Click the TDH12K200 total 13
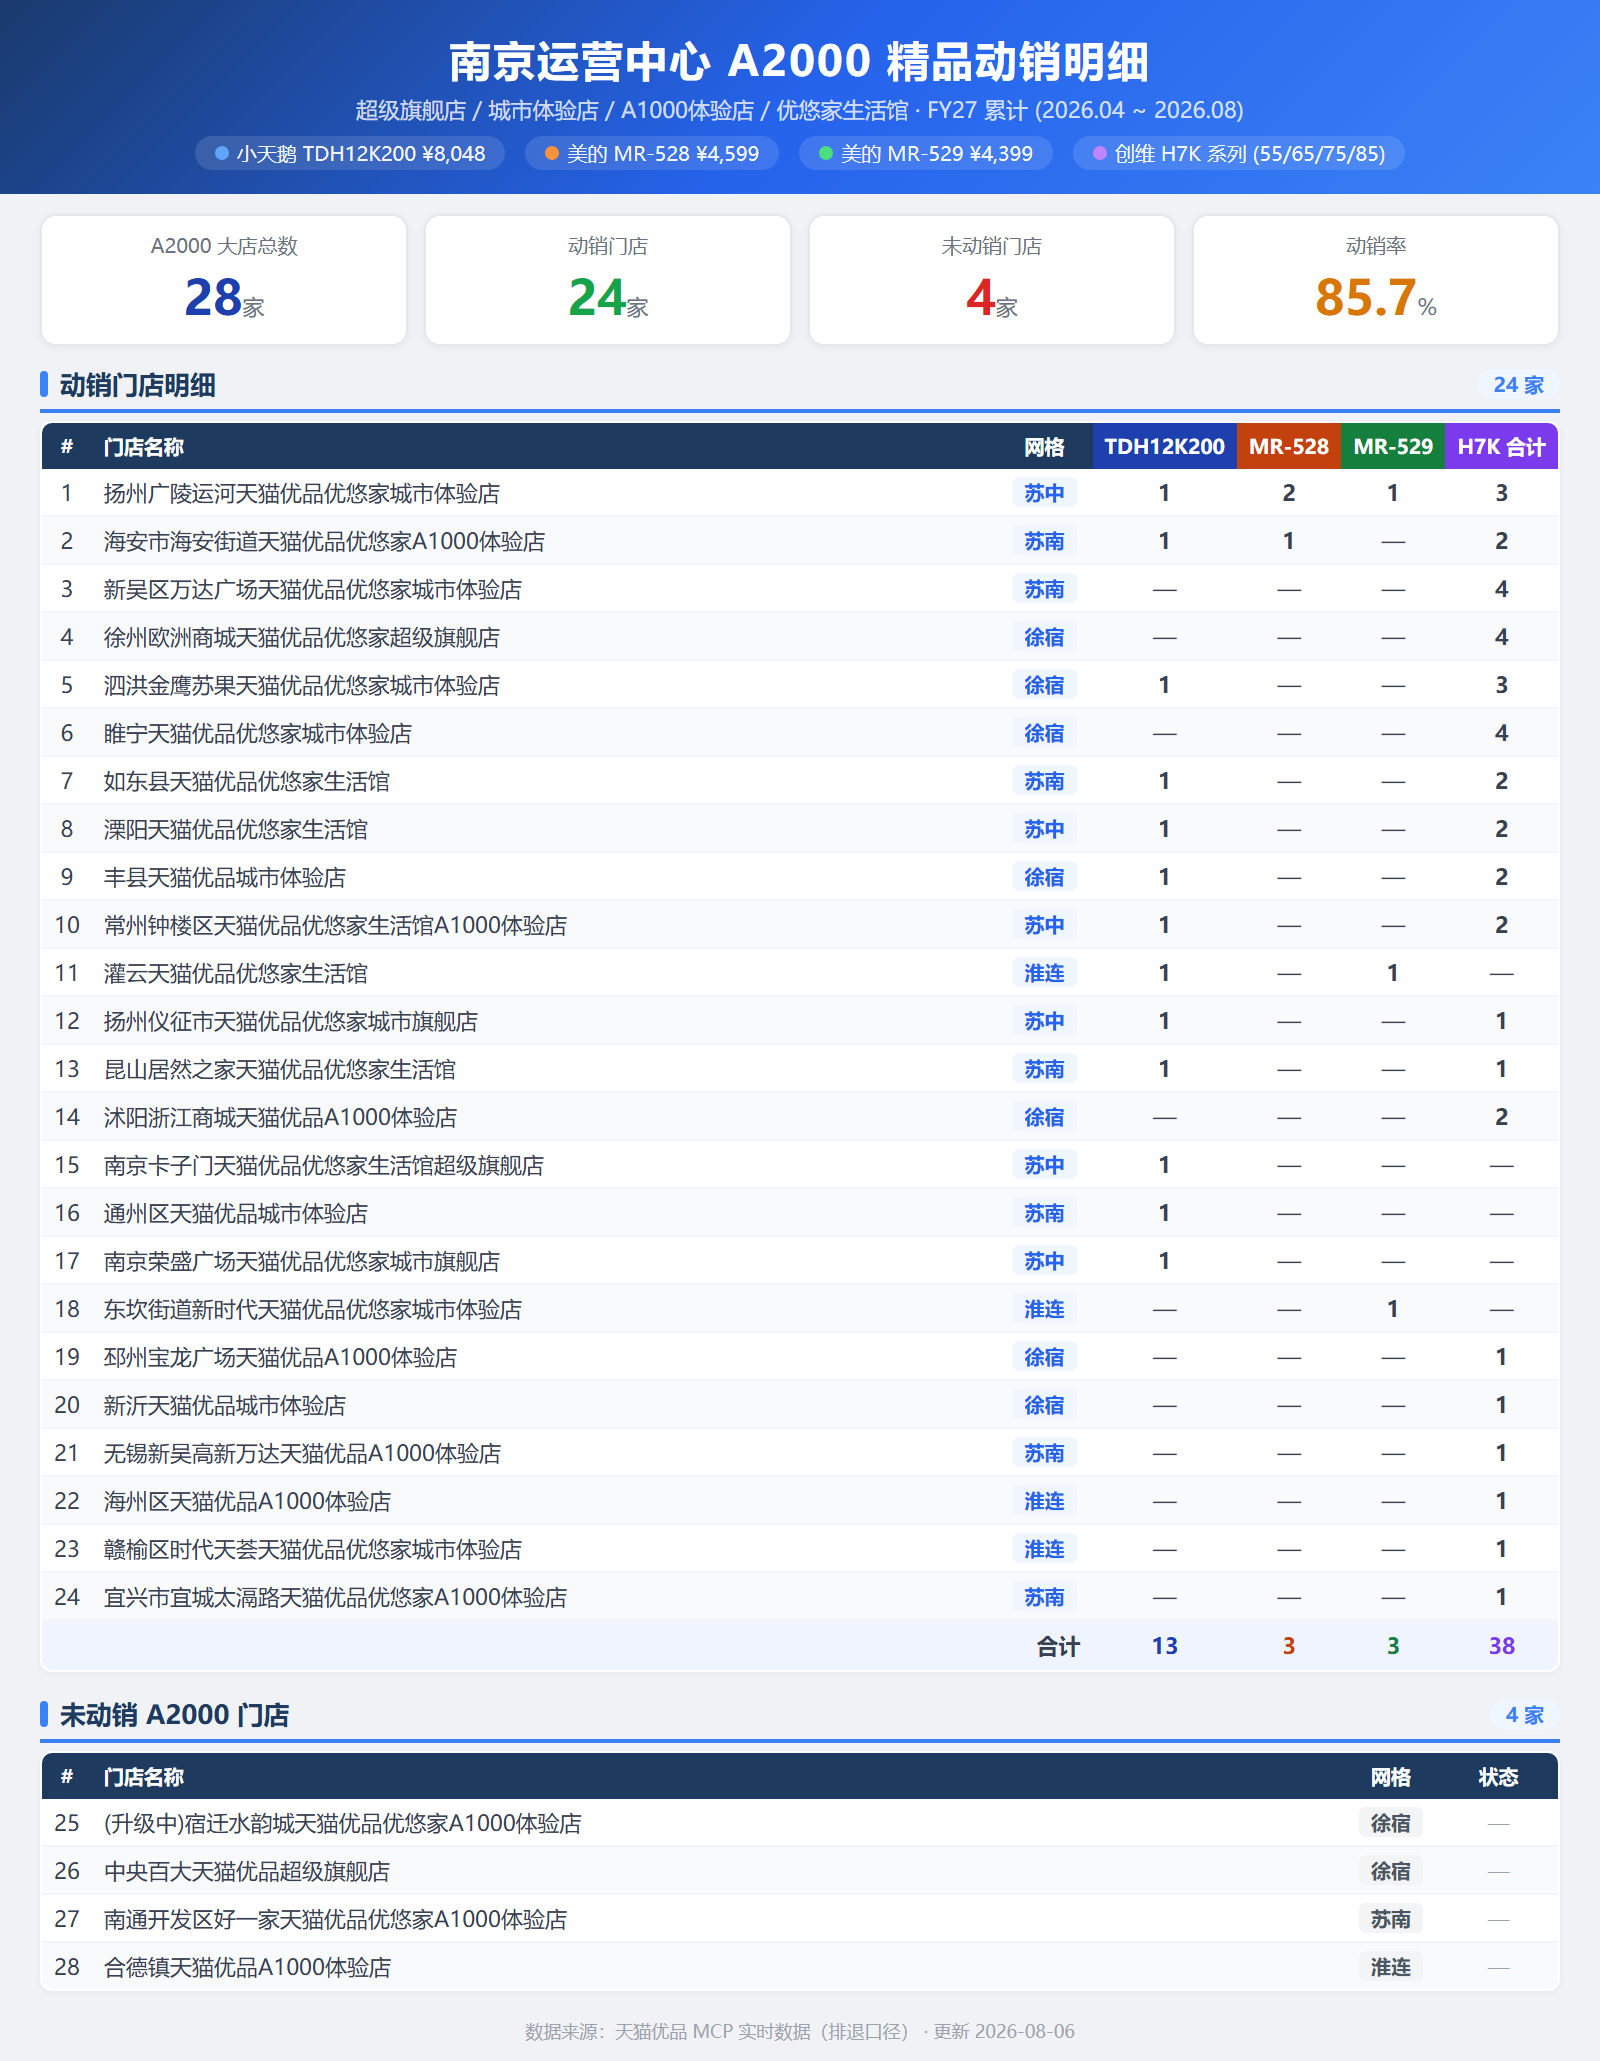 click(1164, 1646)
